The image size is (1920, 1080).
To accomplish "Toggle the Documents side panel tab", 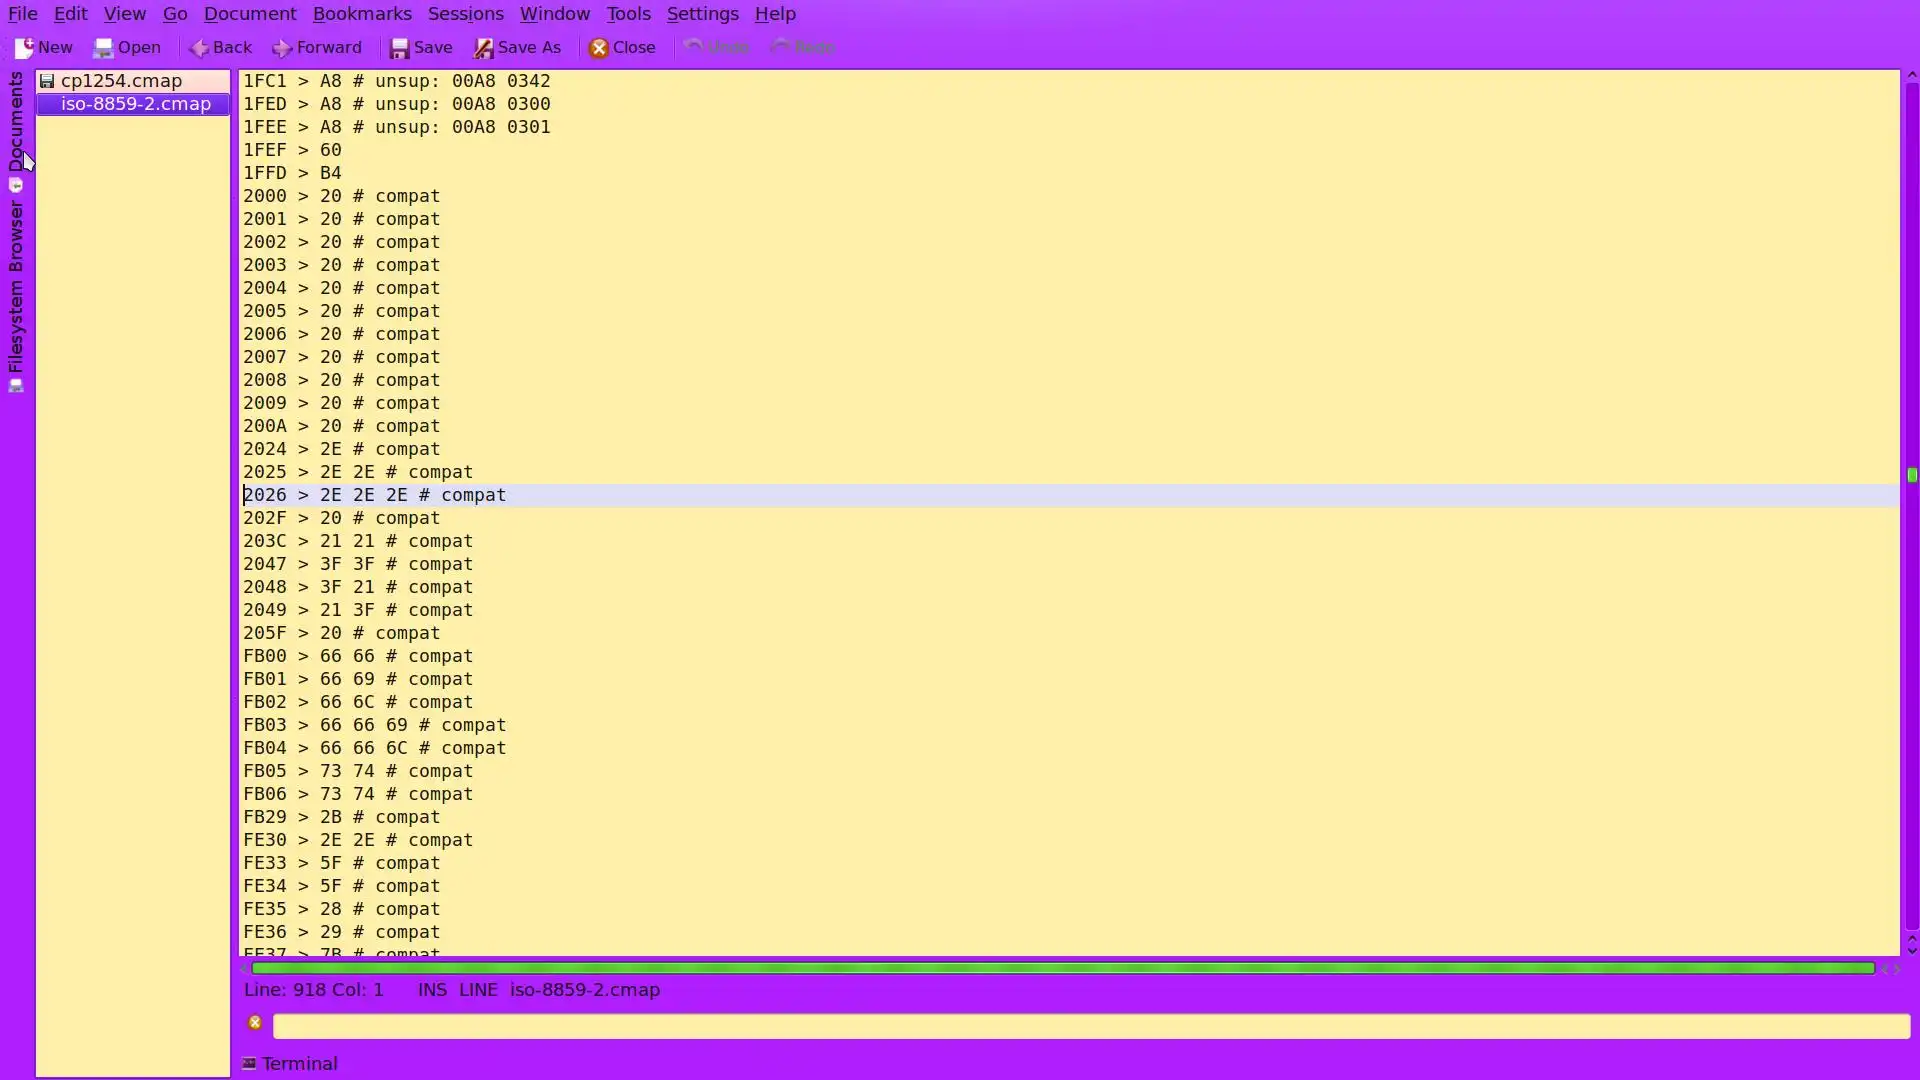I will click(x=16, y=120).
